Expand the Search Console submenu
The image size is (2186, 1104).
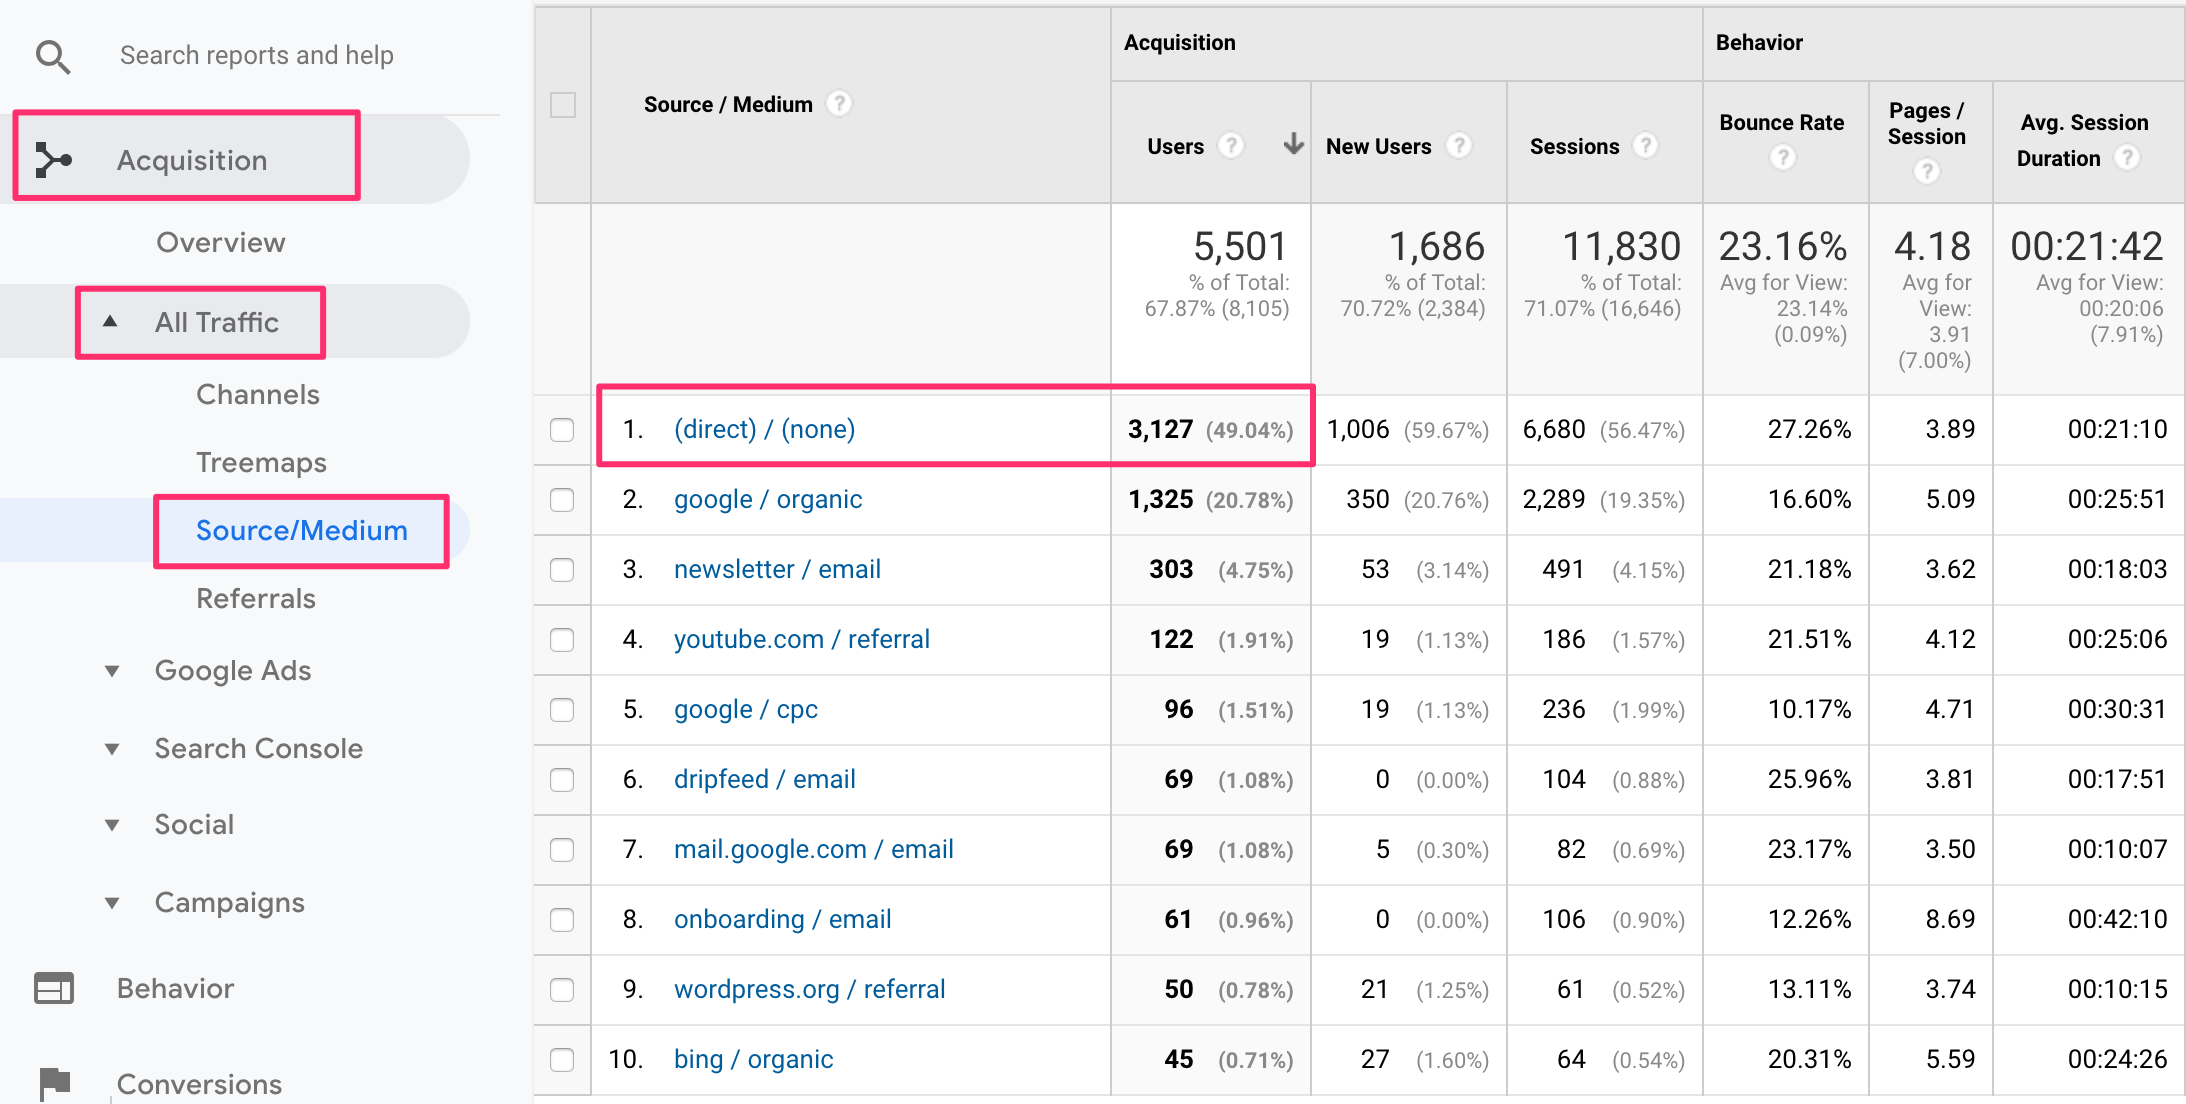pos(112,749)
